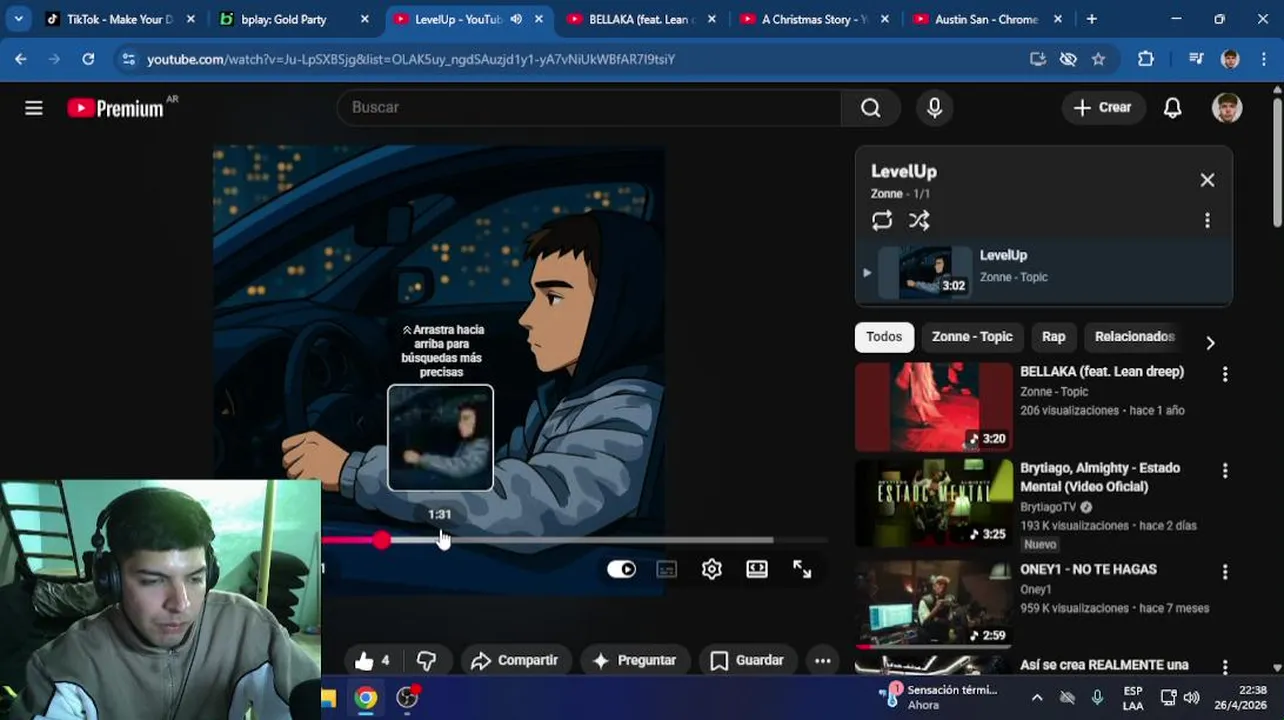Open the Chrome profile avatar
The height and width of the screenshot is (720, 1284).
1230,59
